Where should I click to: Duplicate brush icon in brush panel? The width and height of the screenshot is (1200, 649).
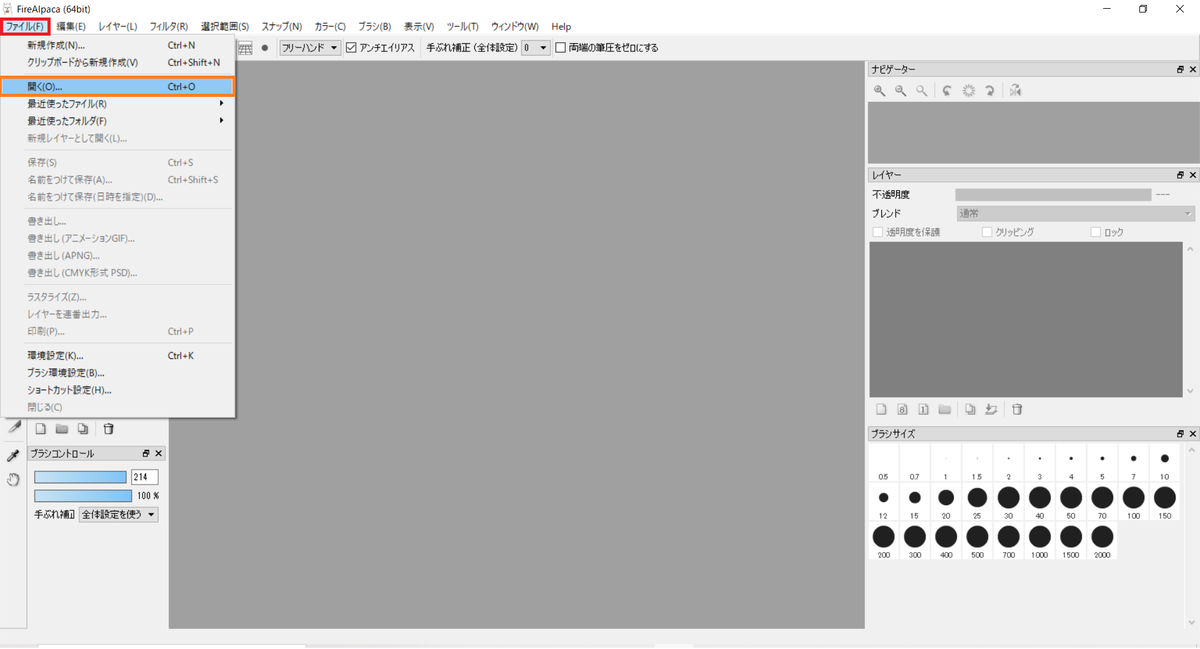click(x=83, y=429)
